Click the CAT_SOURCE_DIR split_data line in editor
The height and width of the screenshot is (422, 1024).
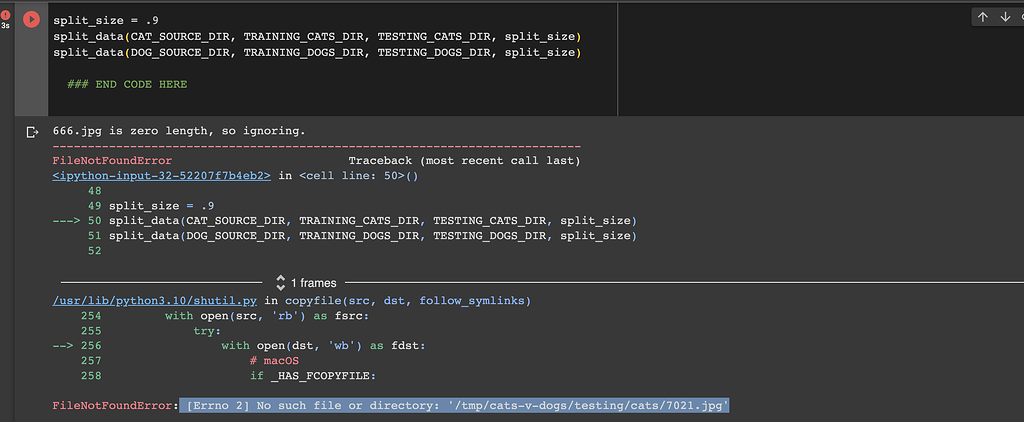point(318,36)
